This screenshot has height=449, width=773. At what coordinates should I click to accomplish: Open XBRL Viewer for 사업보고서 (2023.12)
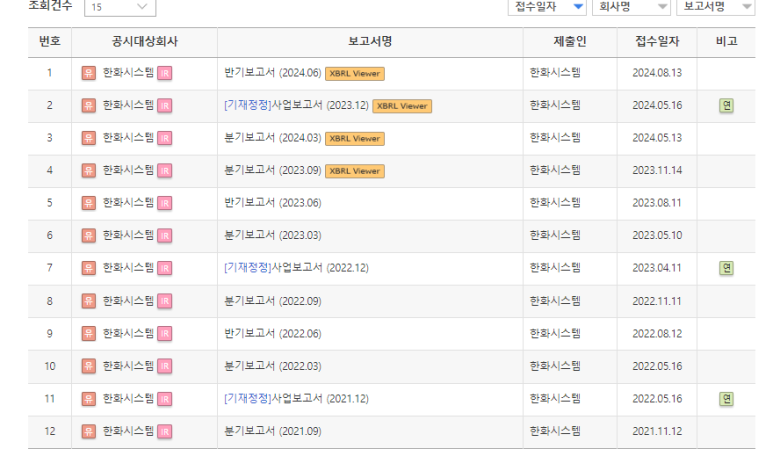(x=402, y=106)
